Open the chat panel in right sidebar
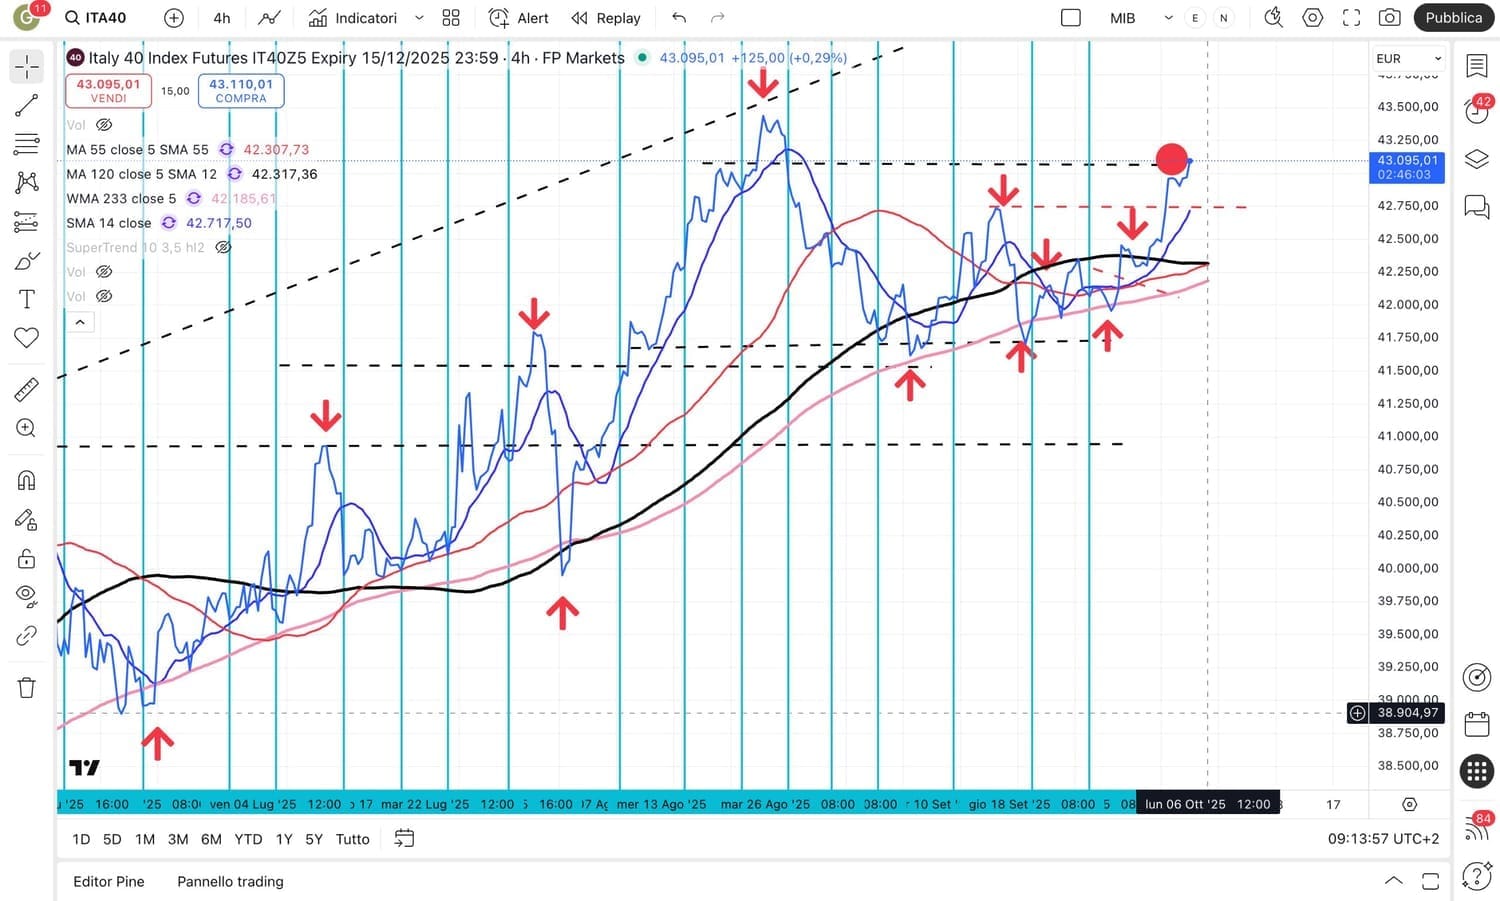Viewport: 1500px width, 901px height. coord(1477,207)
